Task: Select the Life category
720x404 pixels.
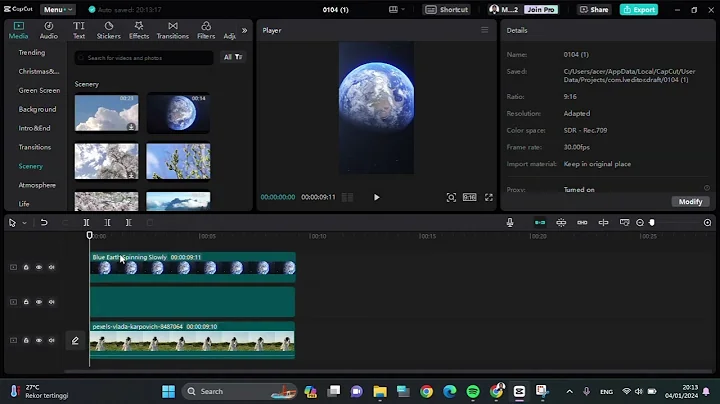Action: [24, 204]
